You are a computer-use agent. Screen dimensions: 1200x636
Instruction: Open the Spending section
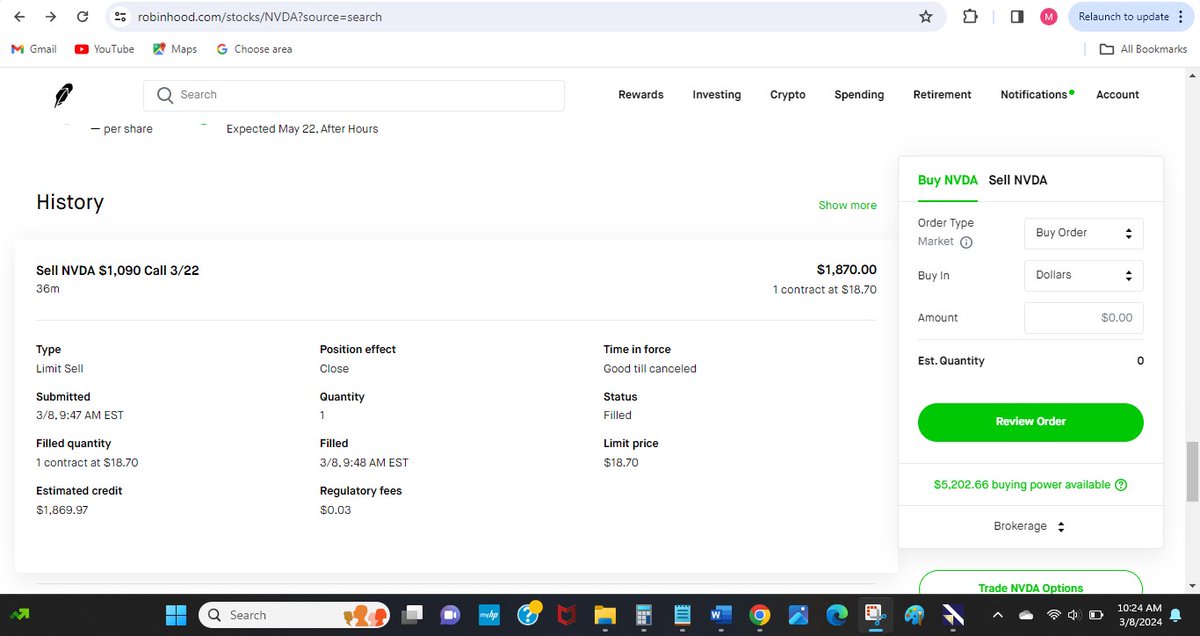point(859,95)
